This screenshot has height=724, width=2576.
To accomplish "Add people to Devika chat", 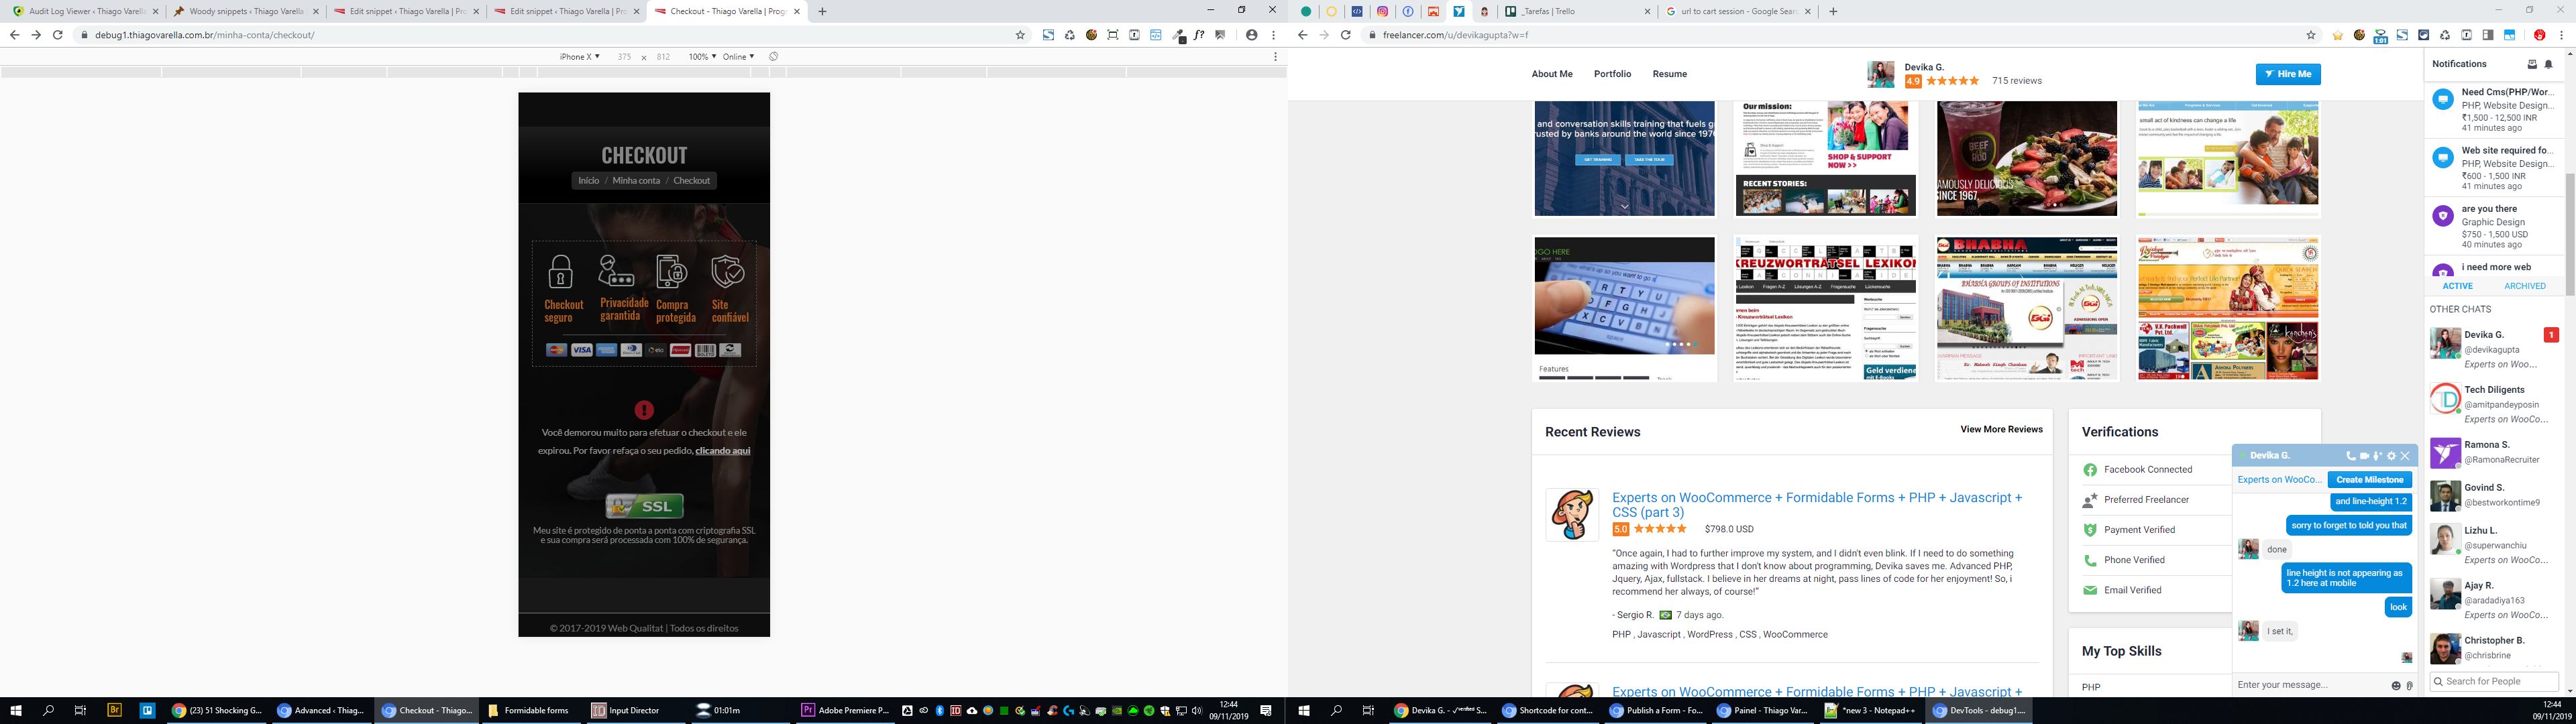I will click(2377, 456).
